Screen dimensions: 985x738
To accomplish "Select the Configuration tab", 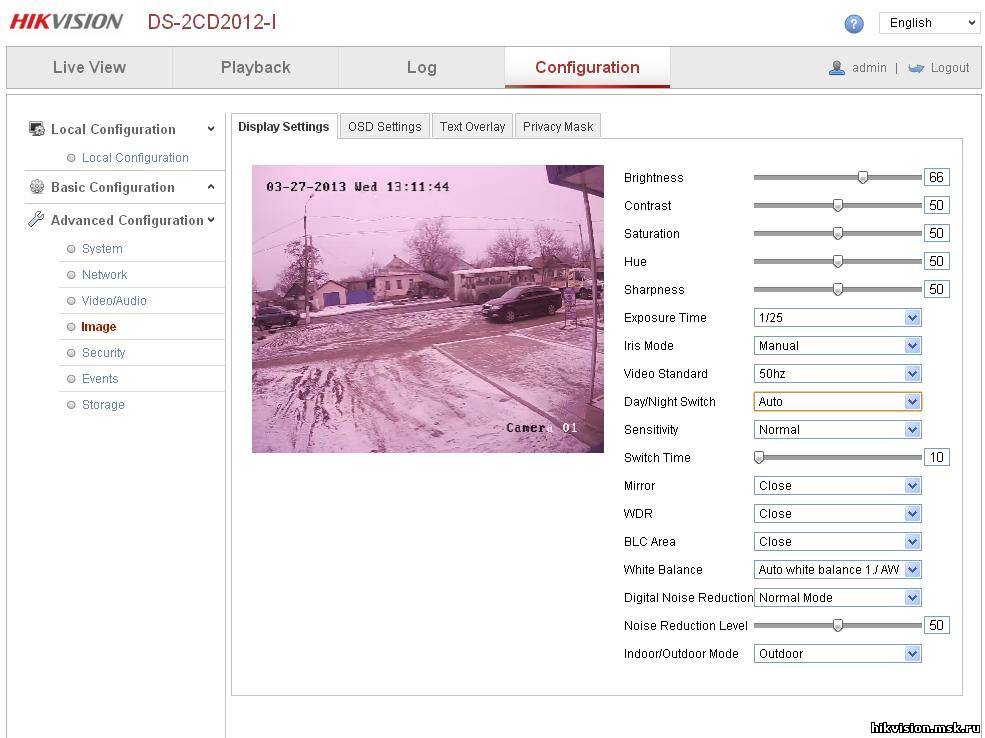I will click(587, 67).
